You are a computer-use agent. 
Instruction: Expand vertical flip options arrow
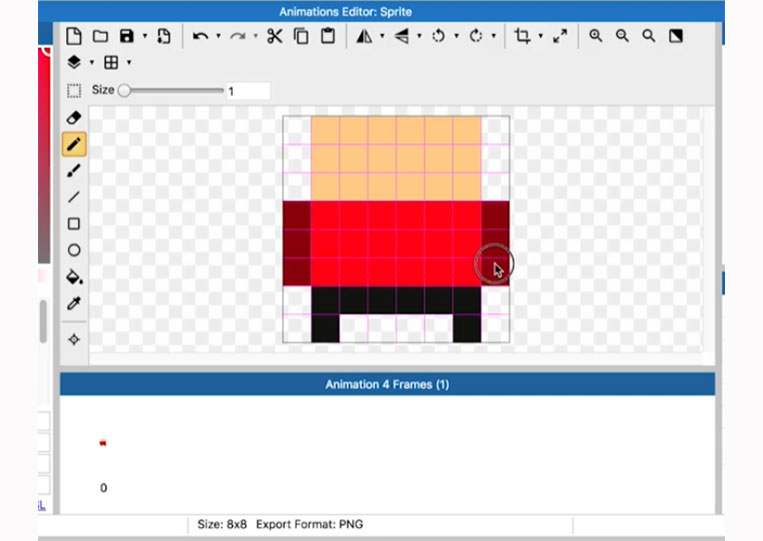[x=419, y=36]
